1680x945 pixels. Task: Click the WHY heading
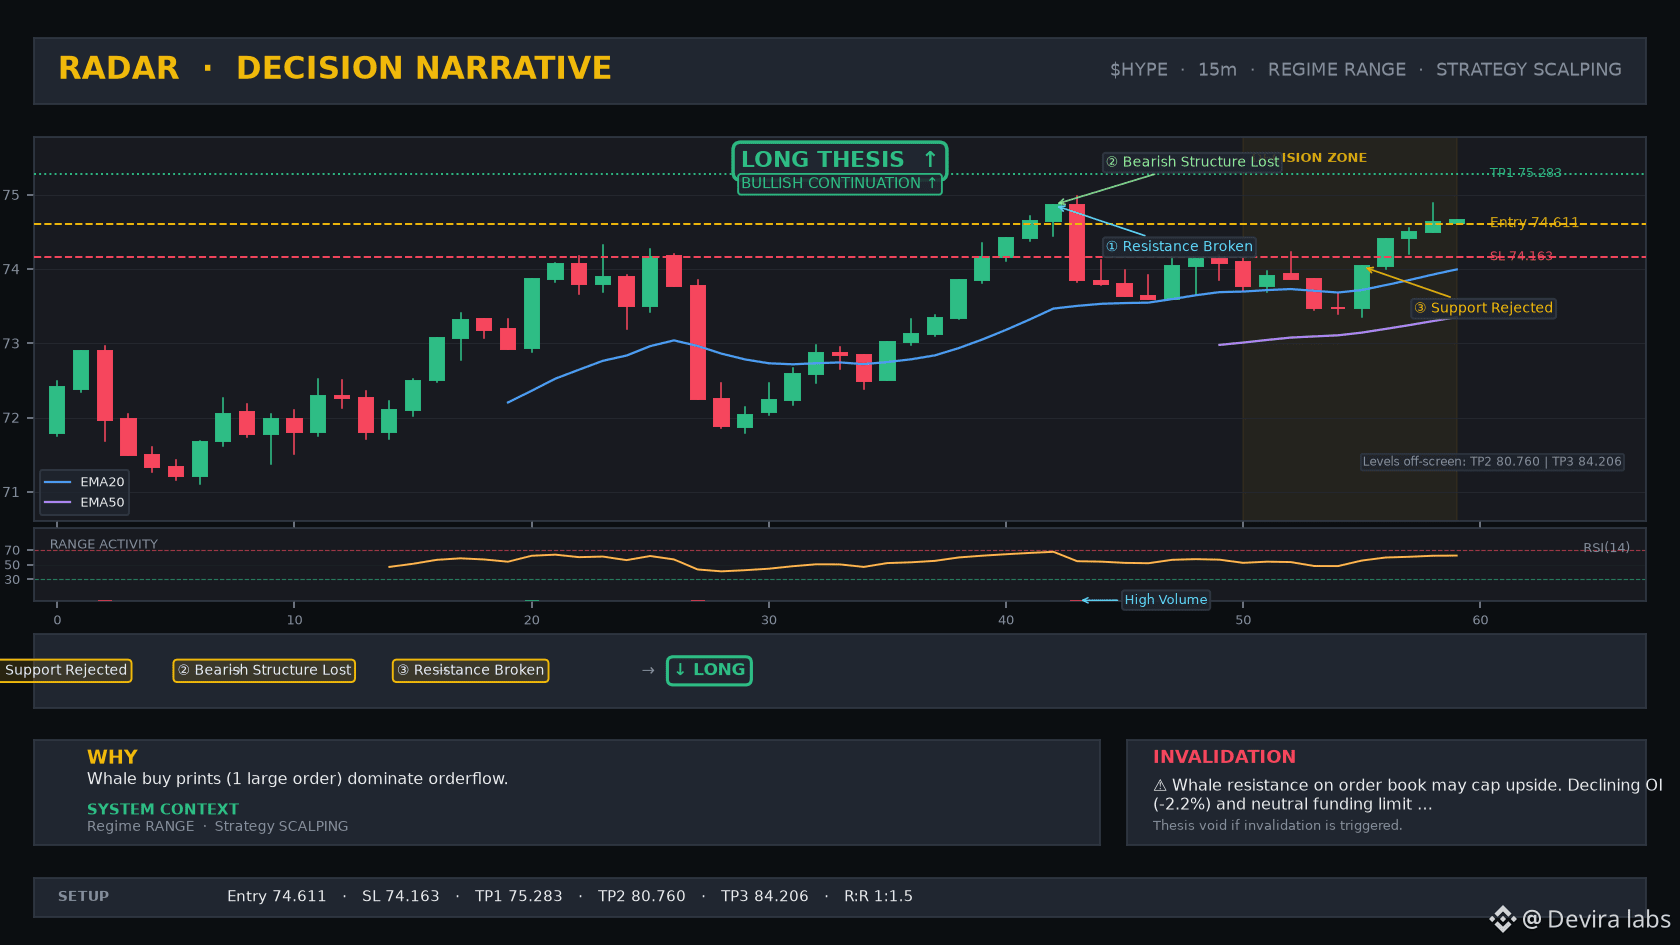(112, 757)
